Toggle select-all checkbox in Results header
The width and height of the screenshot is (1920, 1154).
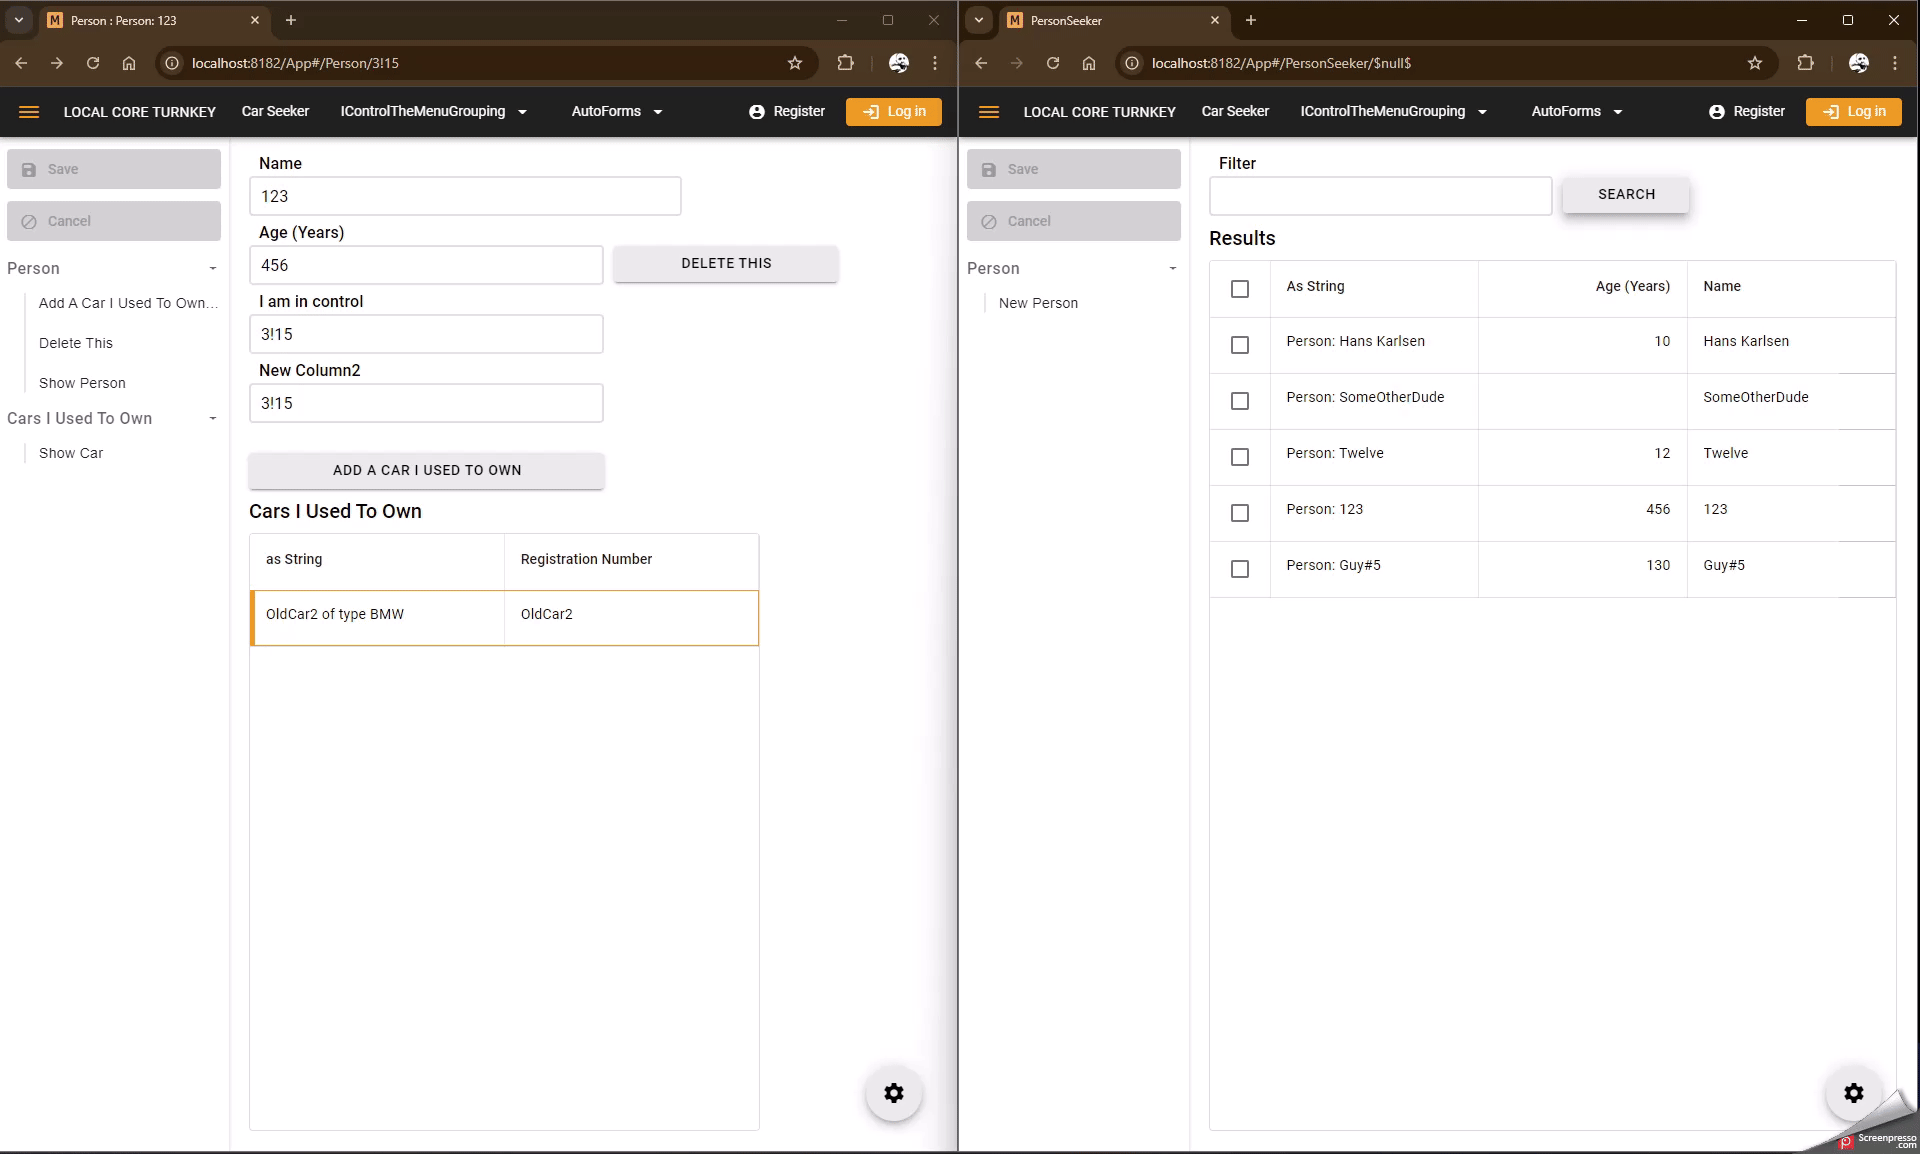pyautogui.click(x=1240, y=289)
